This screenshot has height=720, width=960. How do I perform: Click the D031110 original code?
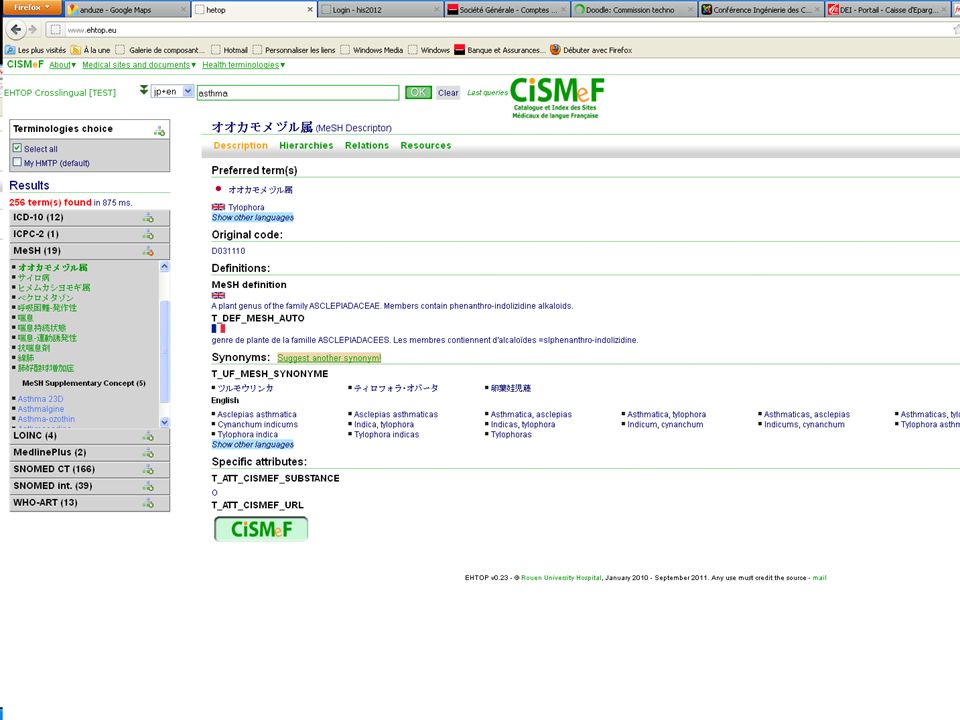tap(228, 251)
